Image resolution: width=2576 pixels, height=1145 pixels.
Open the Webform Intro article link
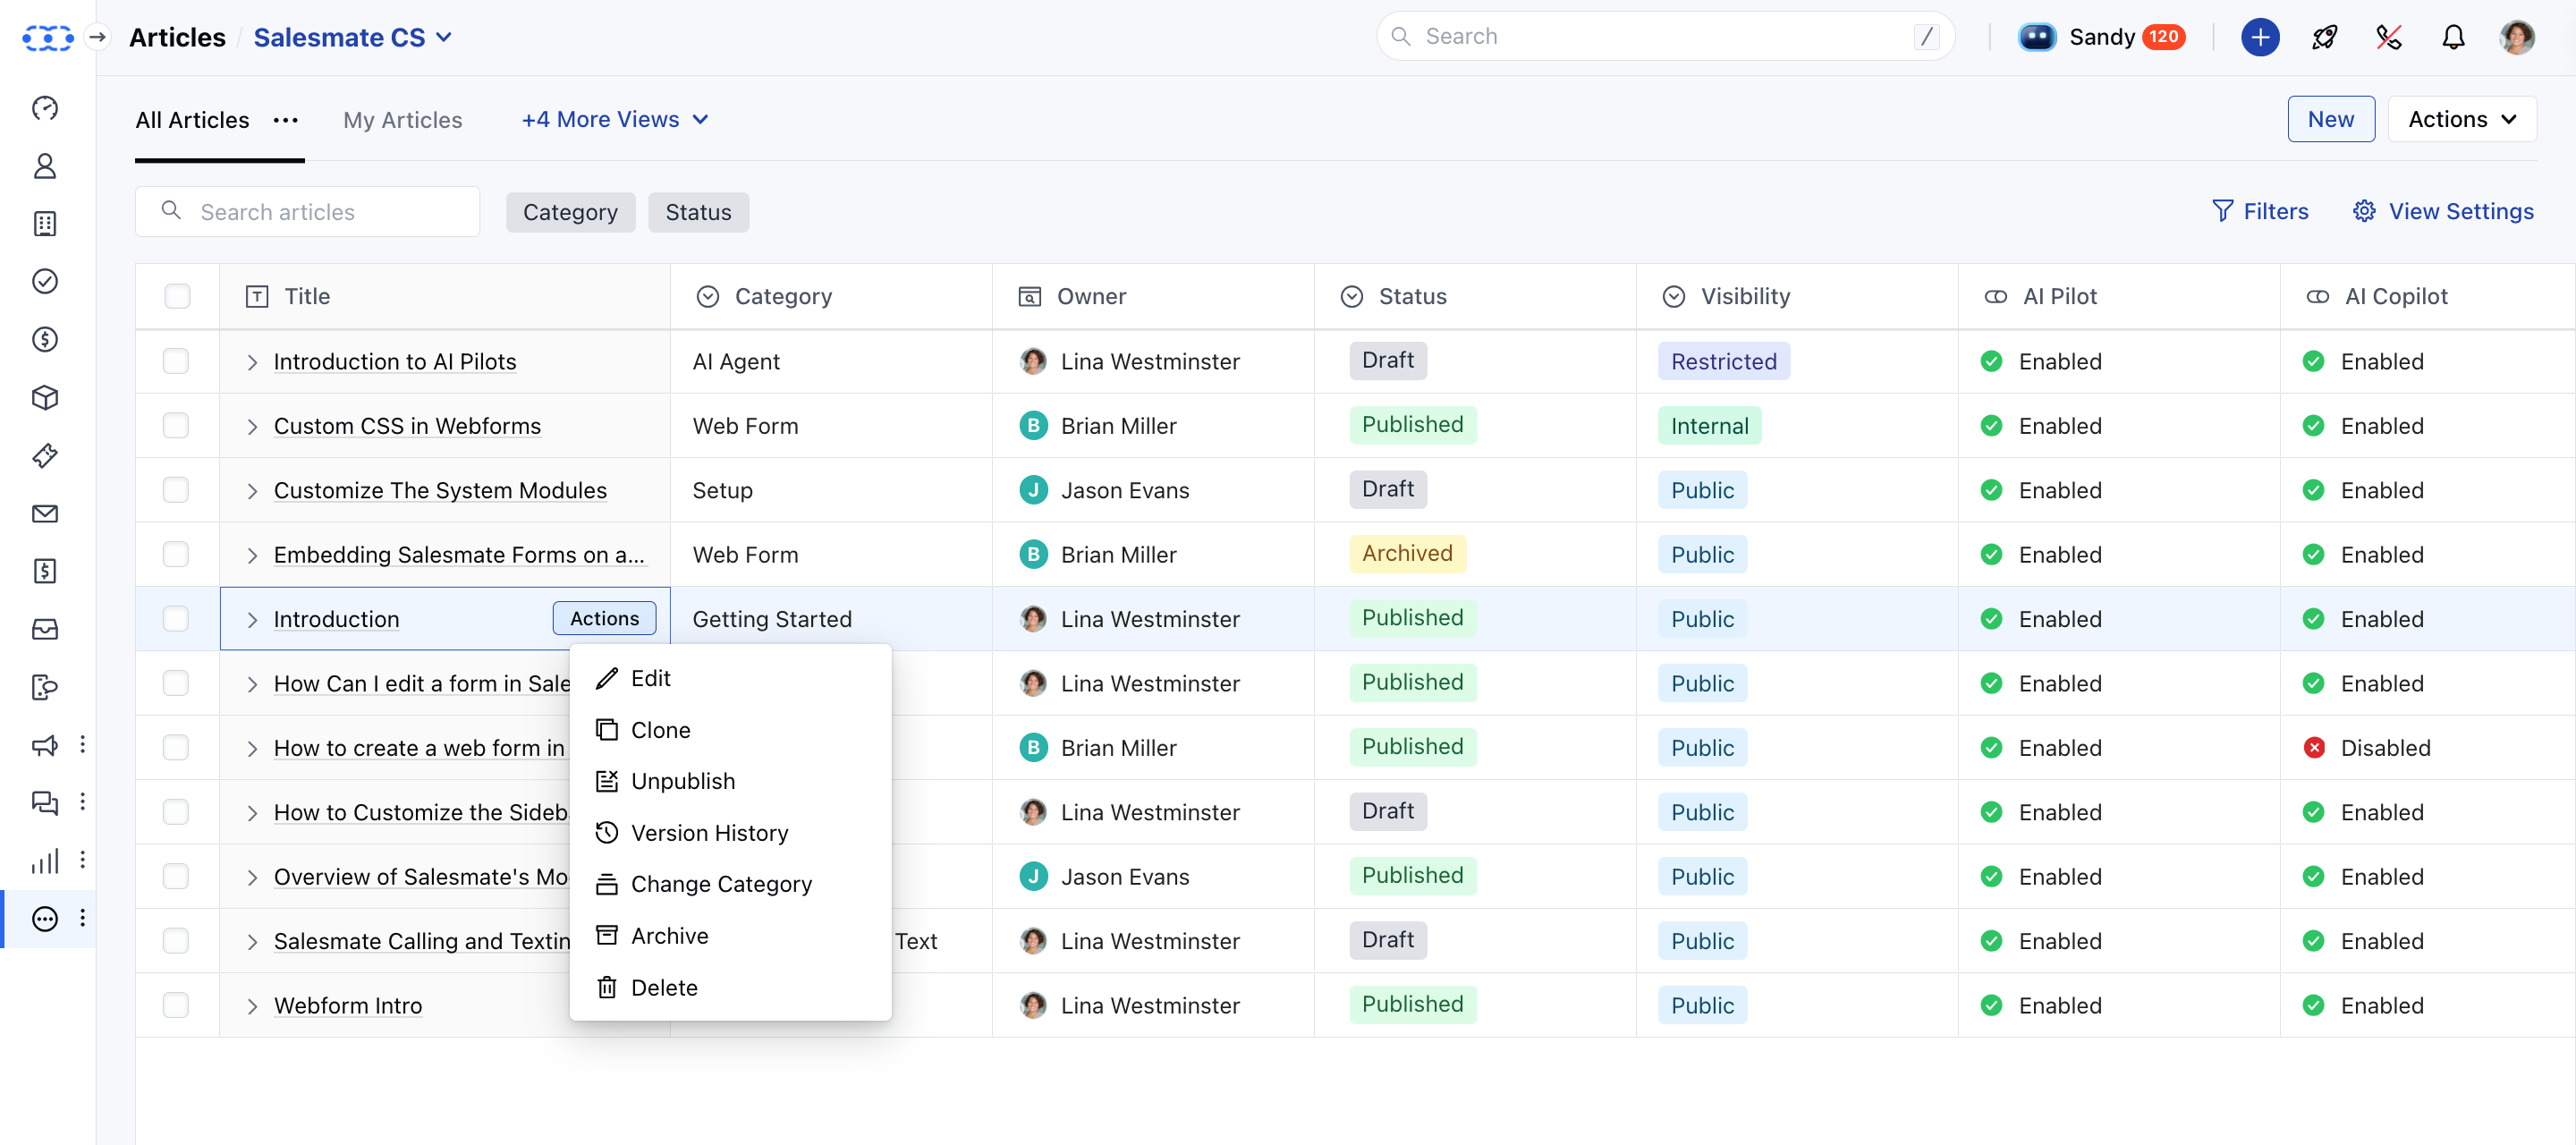tap(348, 1006)
